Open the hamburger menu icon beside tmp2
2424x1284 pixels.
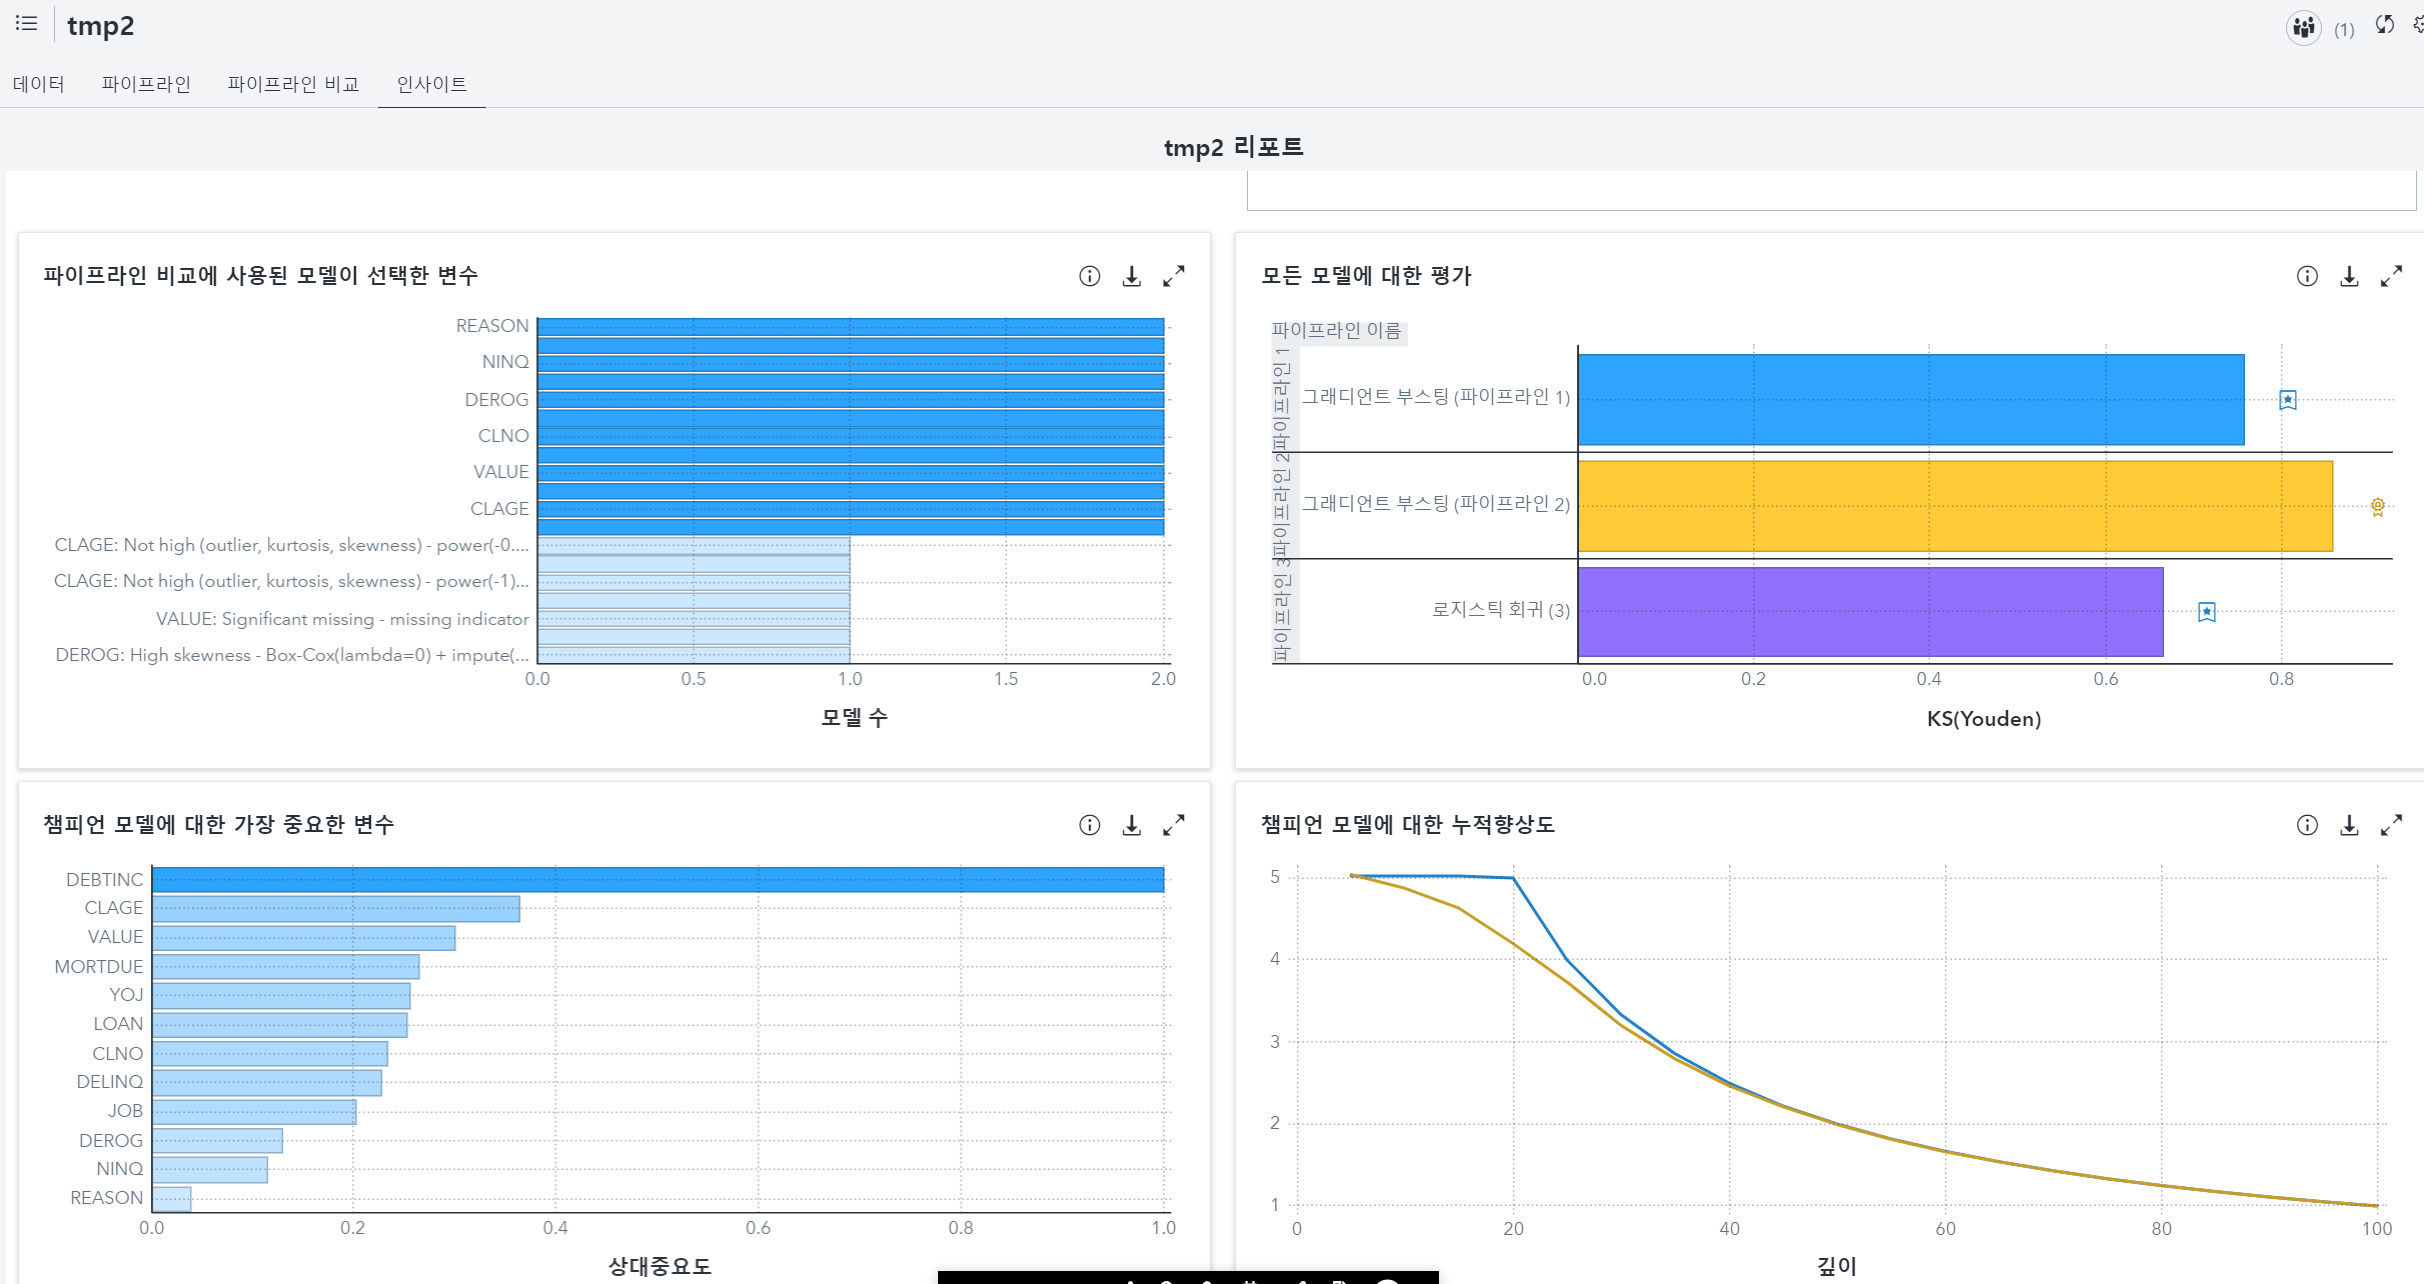[x=27, y=23]
